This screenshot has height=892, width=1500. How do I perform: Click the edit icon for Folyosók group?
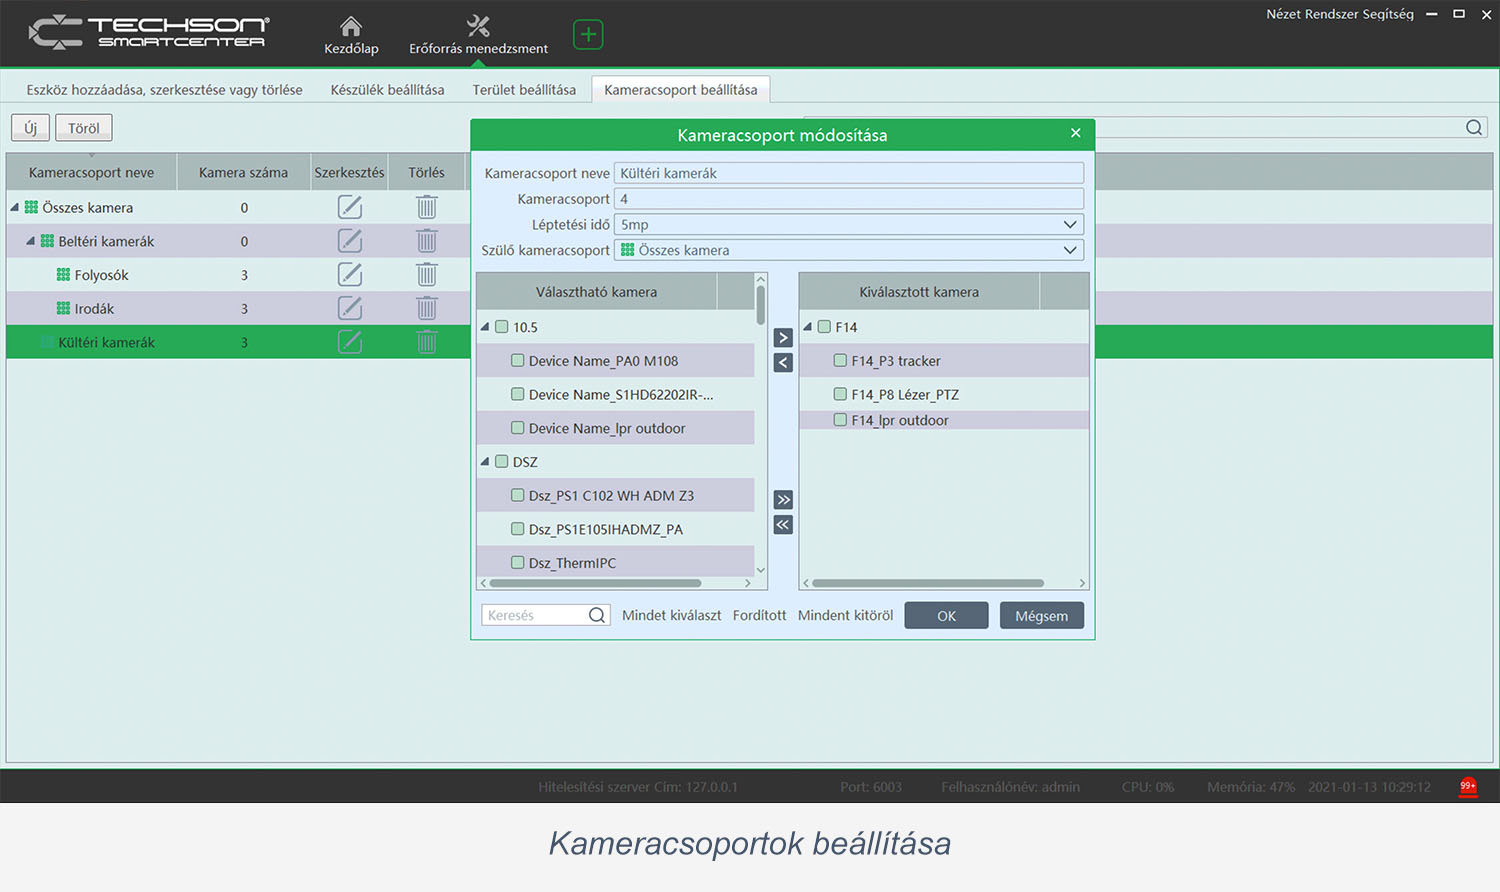[349, 275]
